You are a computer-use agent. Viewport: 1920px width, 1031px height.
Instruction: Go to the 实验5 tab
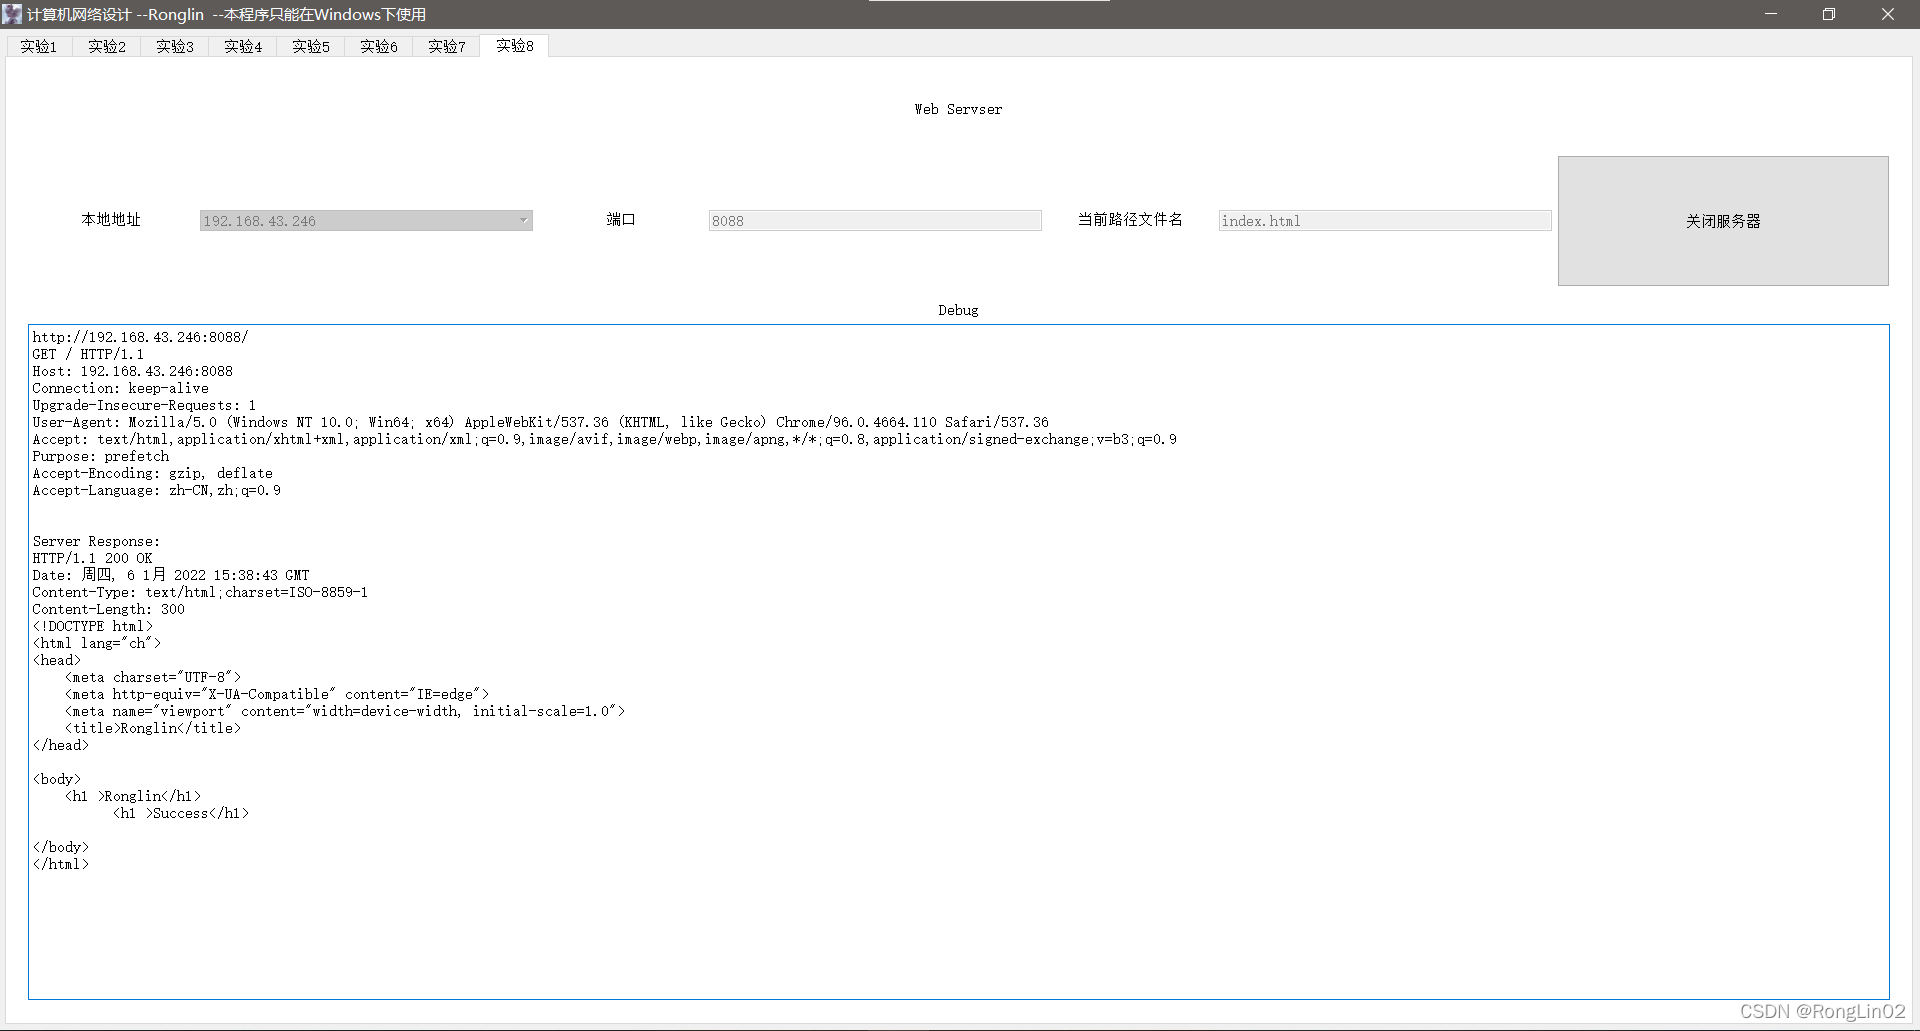click(311, 46)
